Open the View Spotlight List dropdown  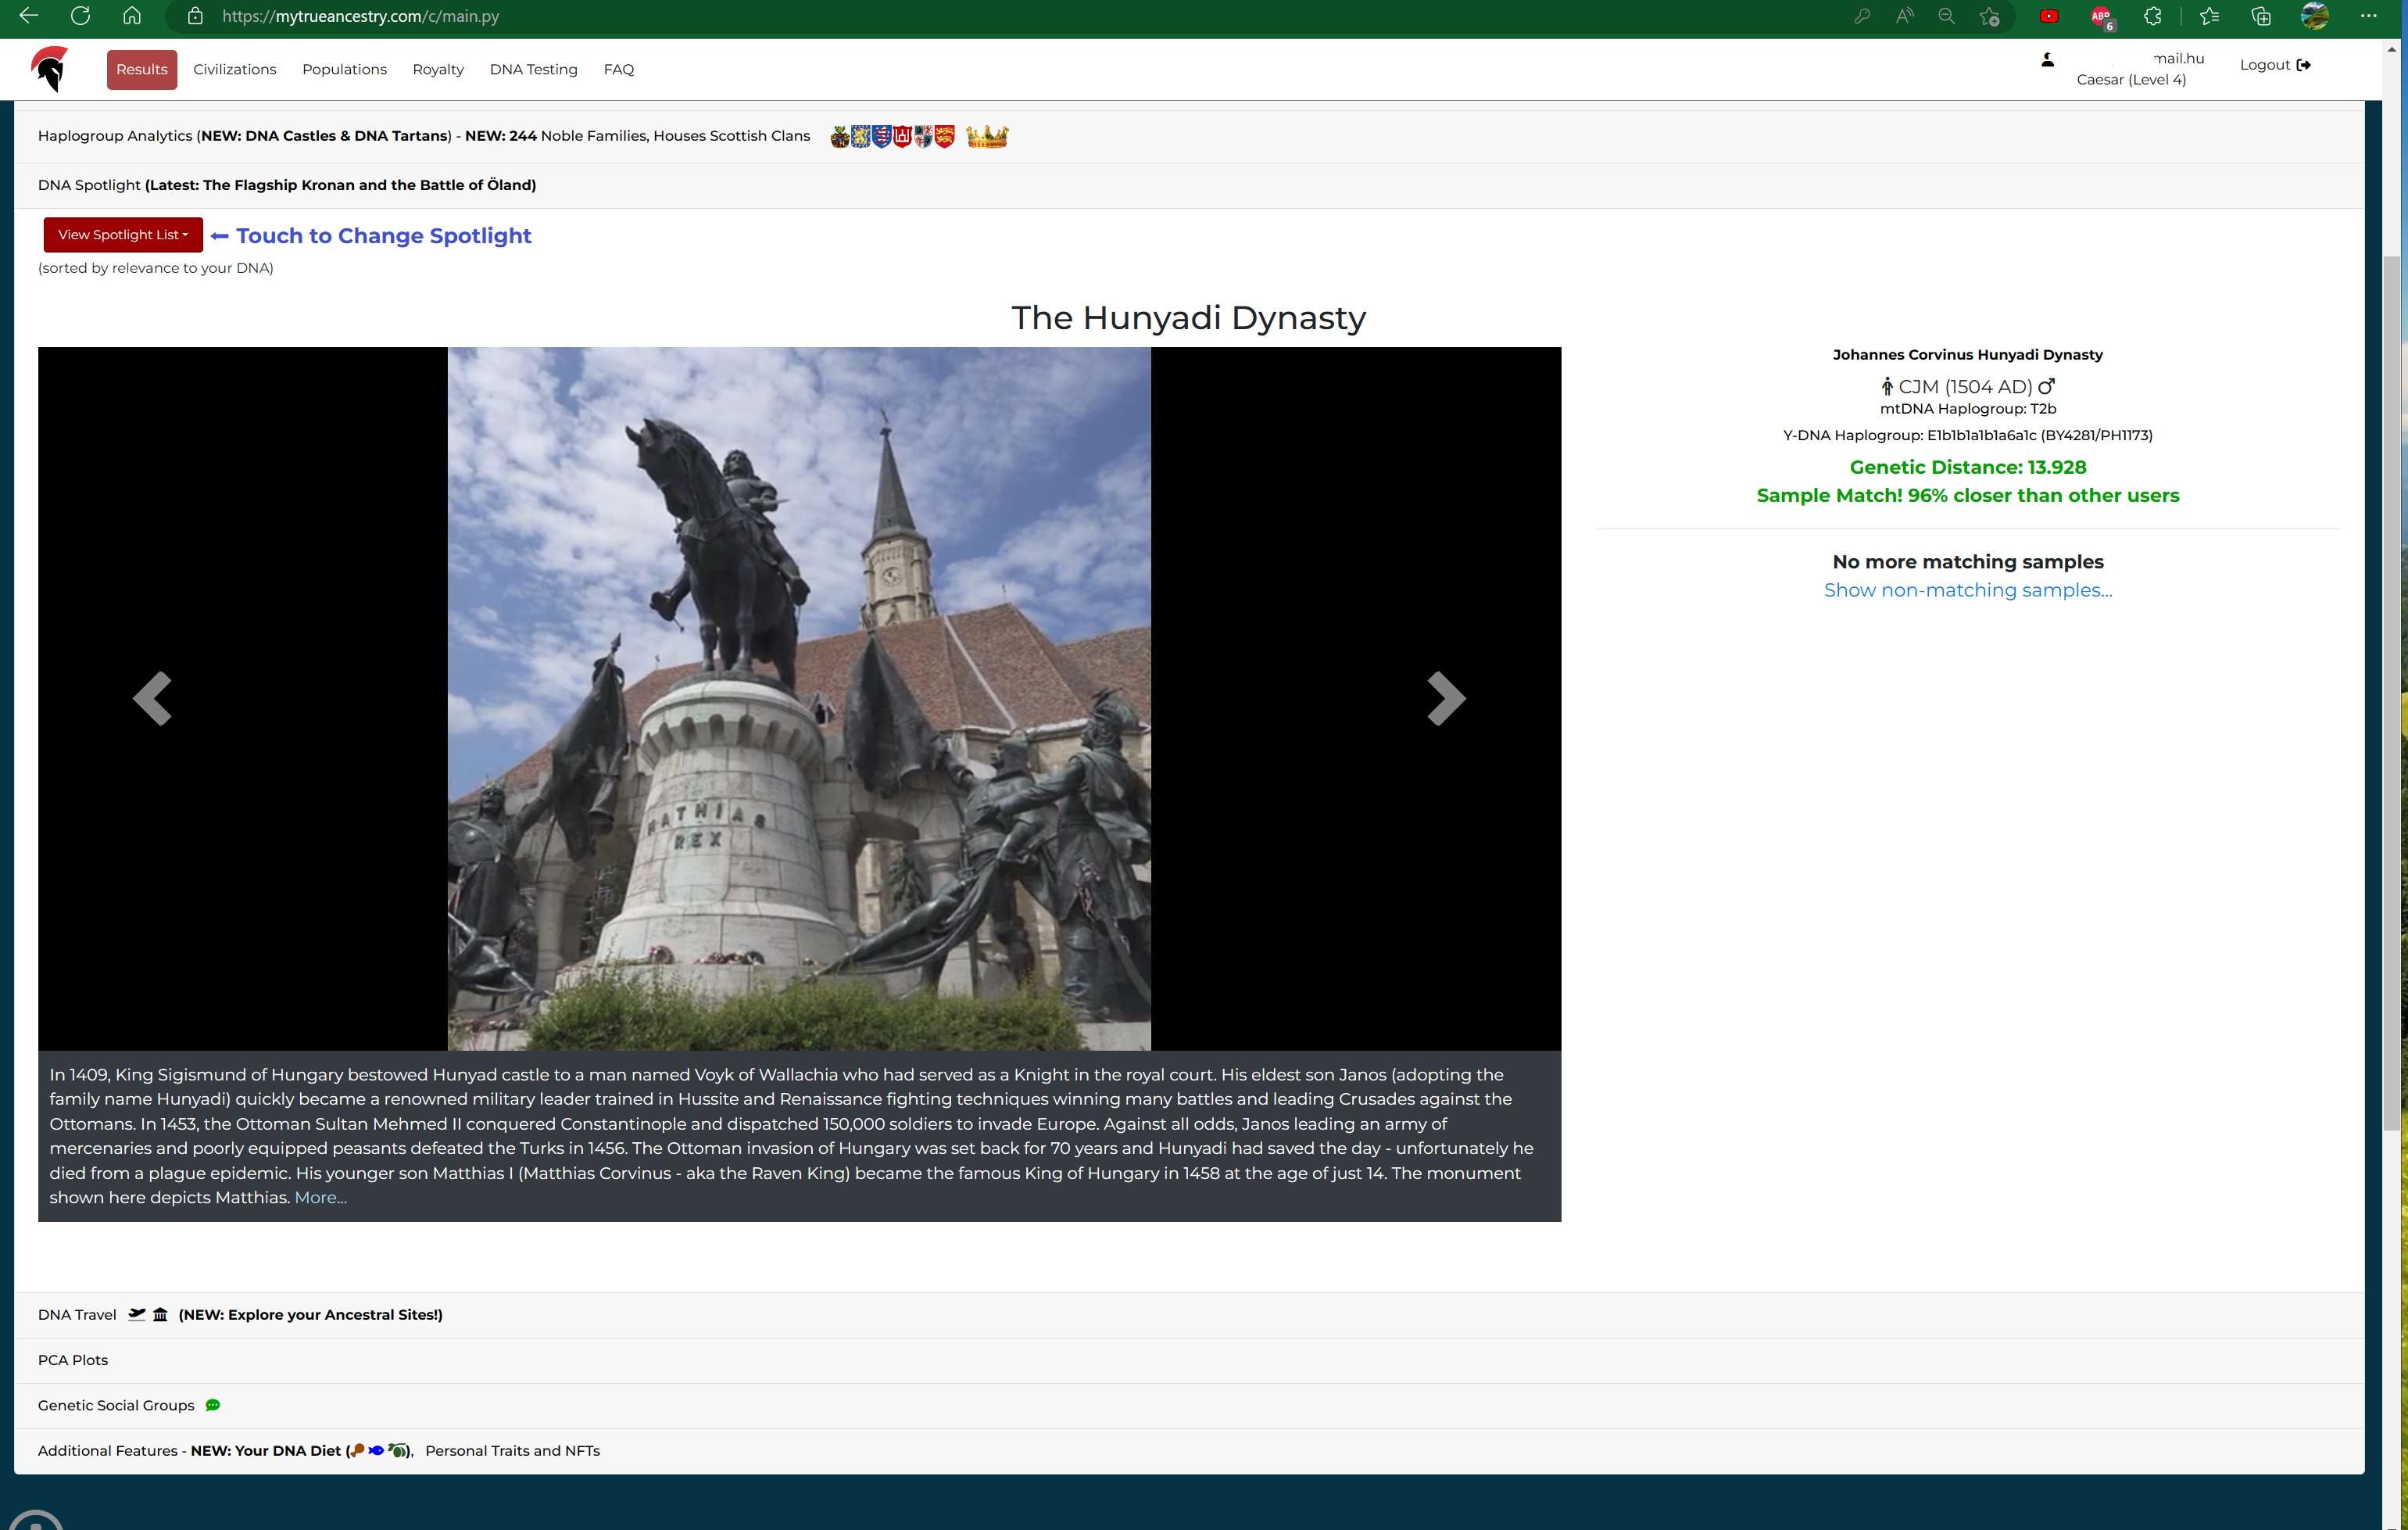pyautogui.click(x=123, y=235)
